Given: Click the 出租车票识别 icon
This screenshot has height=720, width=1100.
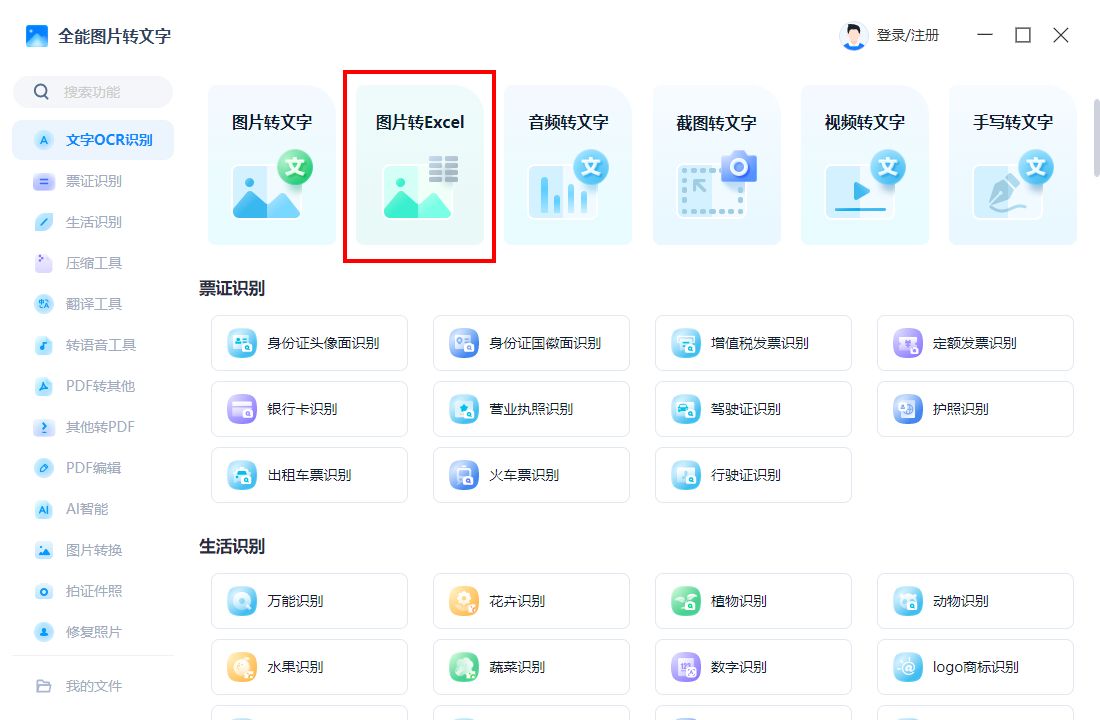Looking at the screenshot, I should coord(242,475).
